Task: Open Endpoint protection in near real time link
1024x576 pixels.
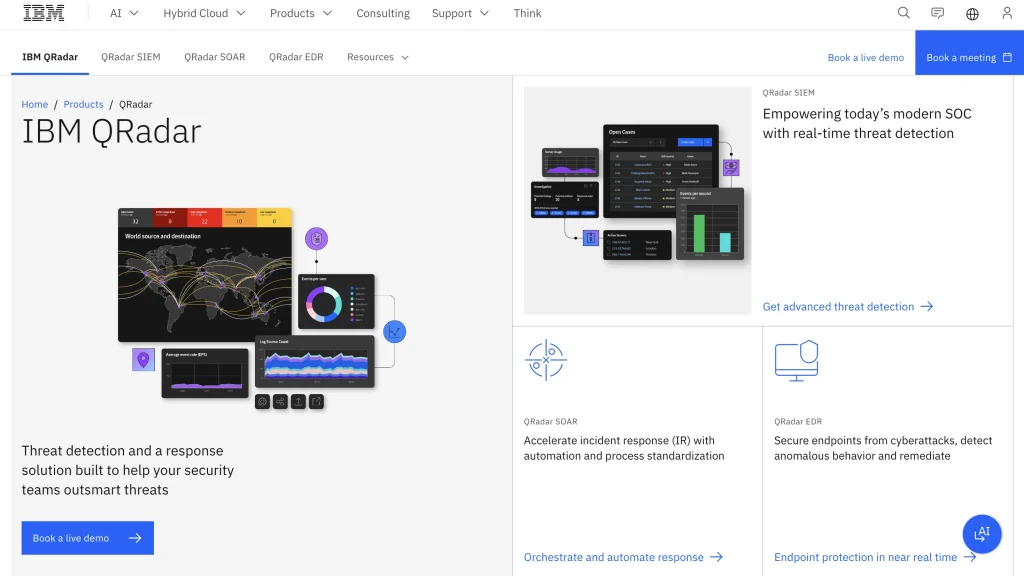Action: pyautogui.click(x=875, y=557)
